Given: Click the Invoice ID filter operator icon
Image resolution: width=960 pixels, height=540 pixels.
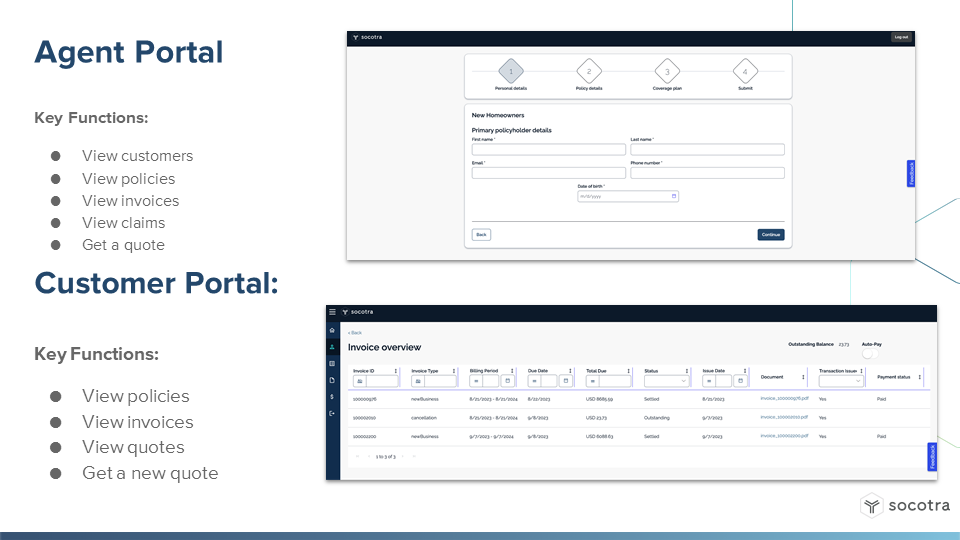Looking at the screenshot, I should point(360,381).
